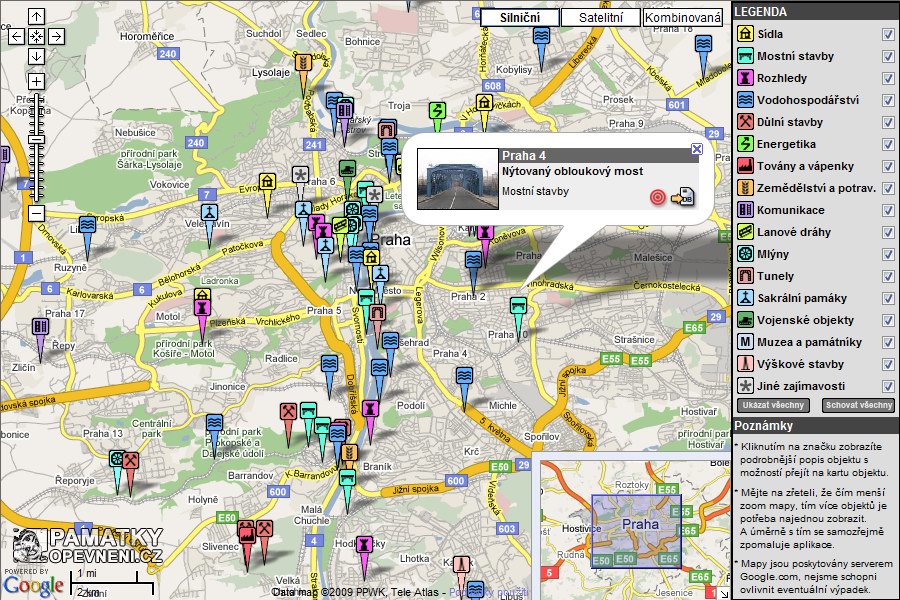900x600 pixels.
Task: Select the Kombinovaná map type
Action: pos(683,18)
